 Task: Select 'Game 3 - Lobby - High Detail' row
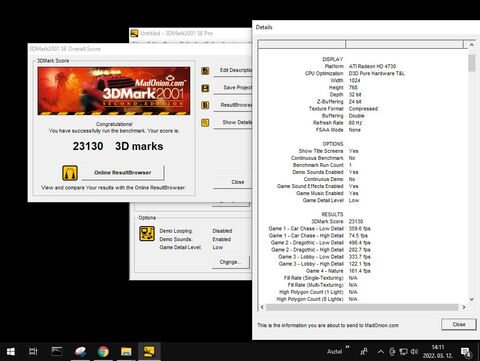click(x=324, y=264)
